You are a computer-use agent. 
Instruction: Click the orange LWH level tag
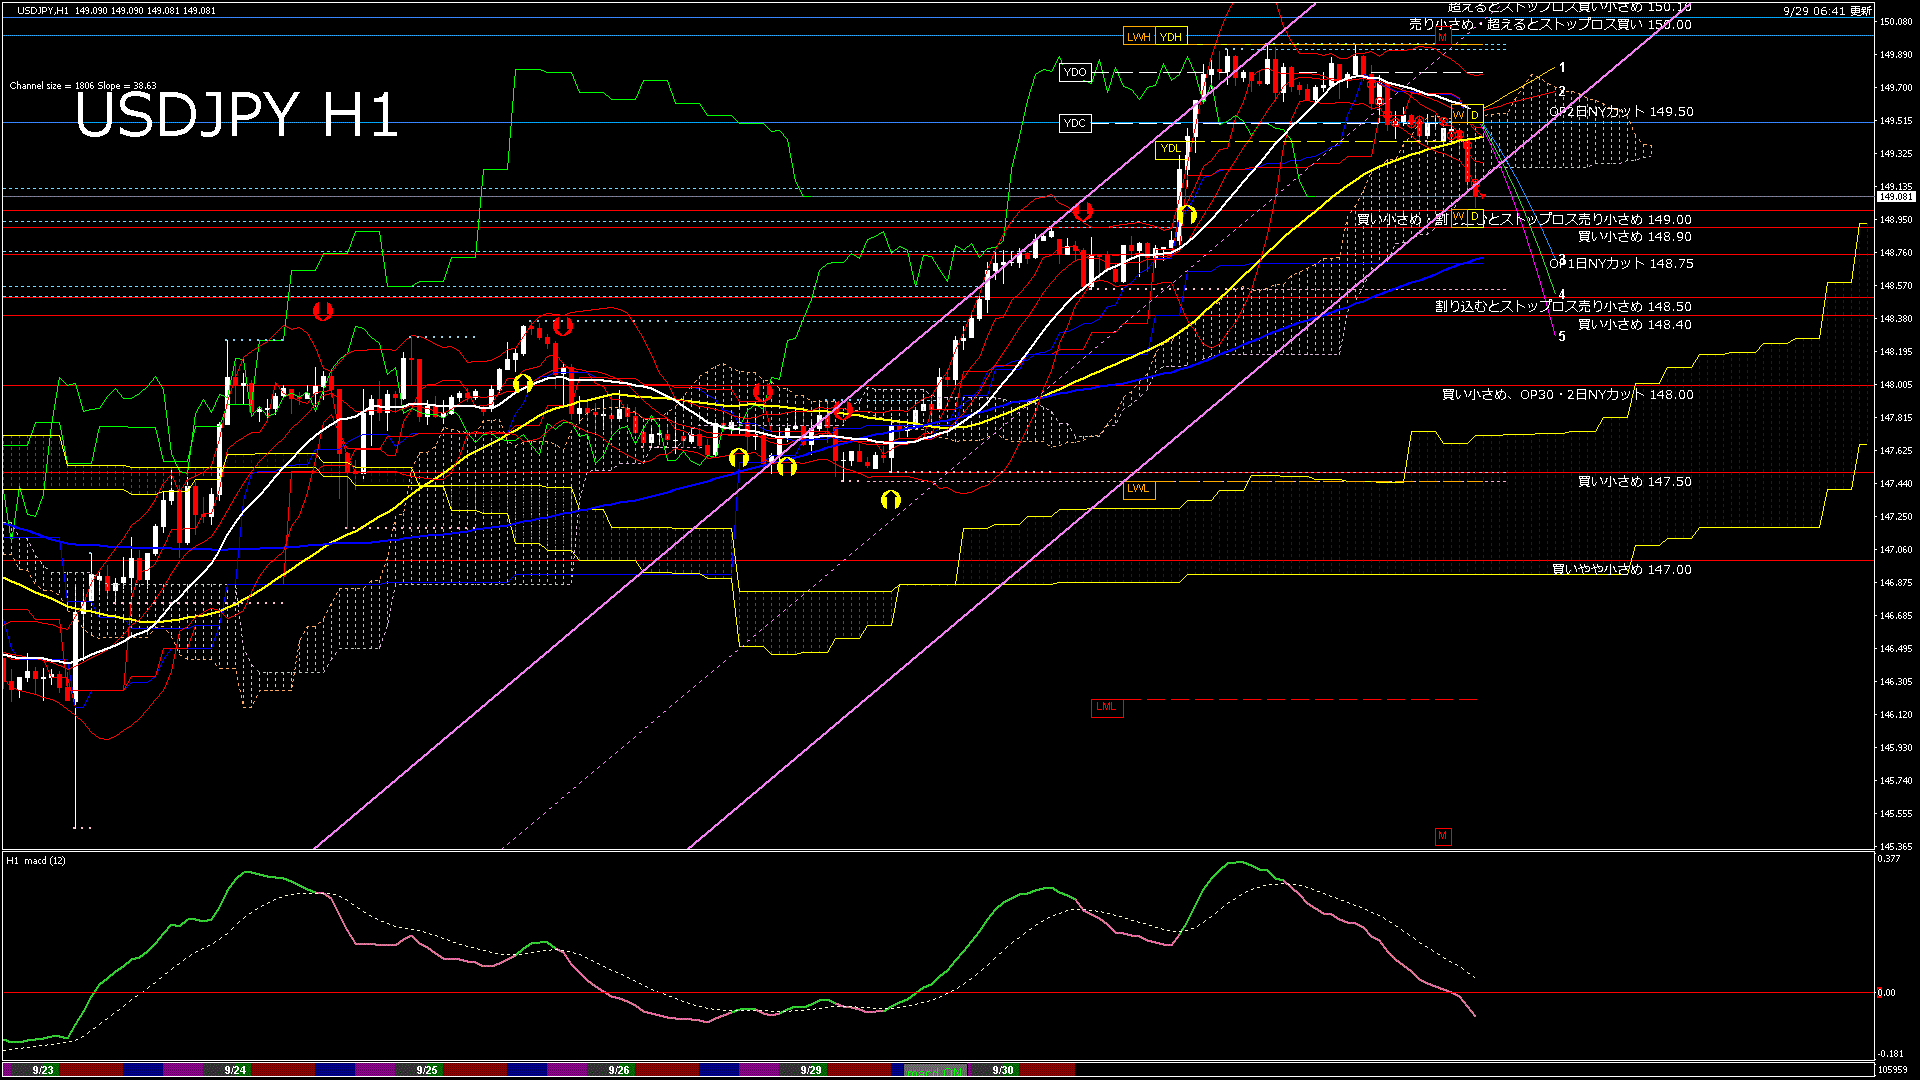pyautogui.click(x=1138, y=37)
